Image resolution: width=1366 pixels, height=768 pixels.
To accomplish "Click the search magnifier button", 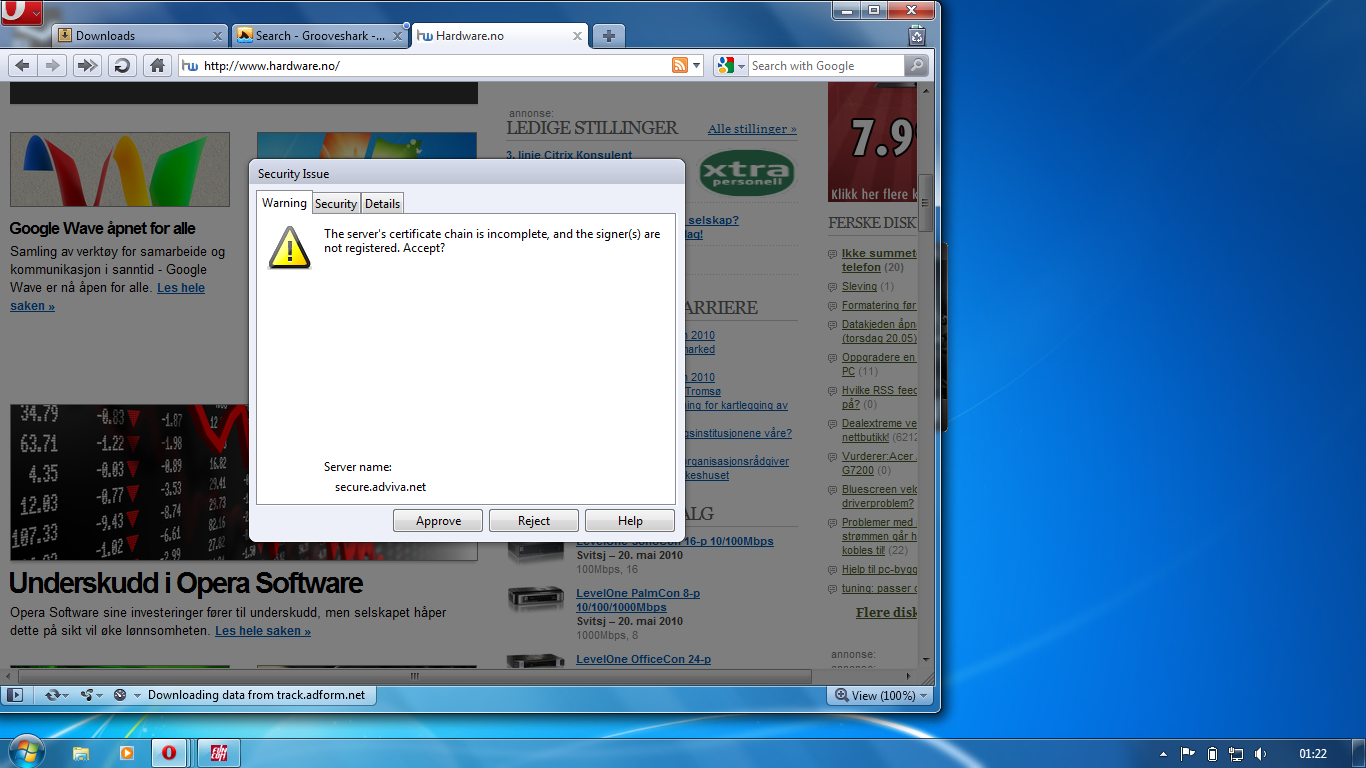I will 916,65.
